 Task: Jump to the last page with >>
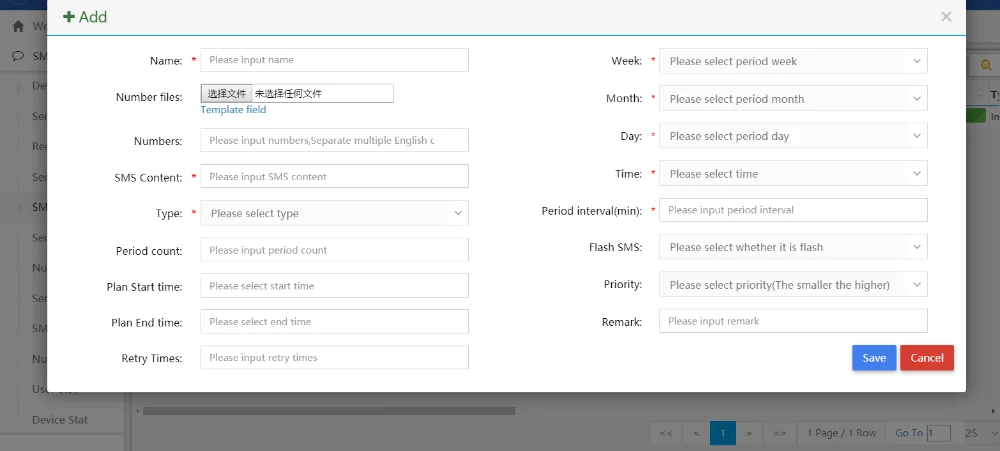(x=780, y=433)
